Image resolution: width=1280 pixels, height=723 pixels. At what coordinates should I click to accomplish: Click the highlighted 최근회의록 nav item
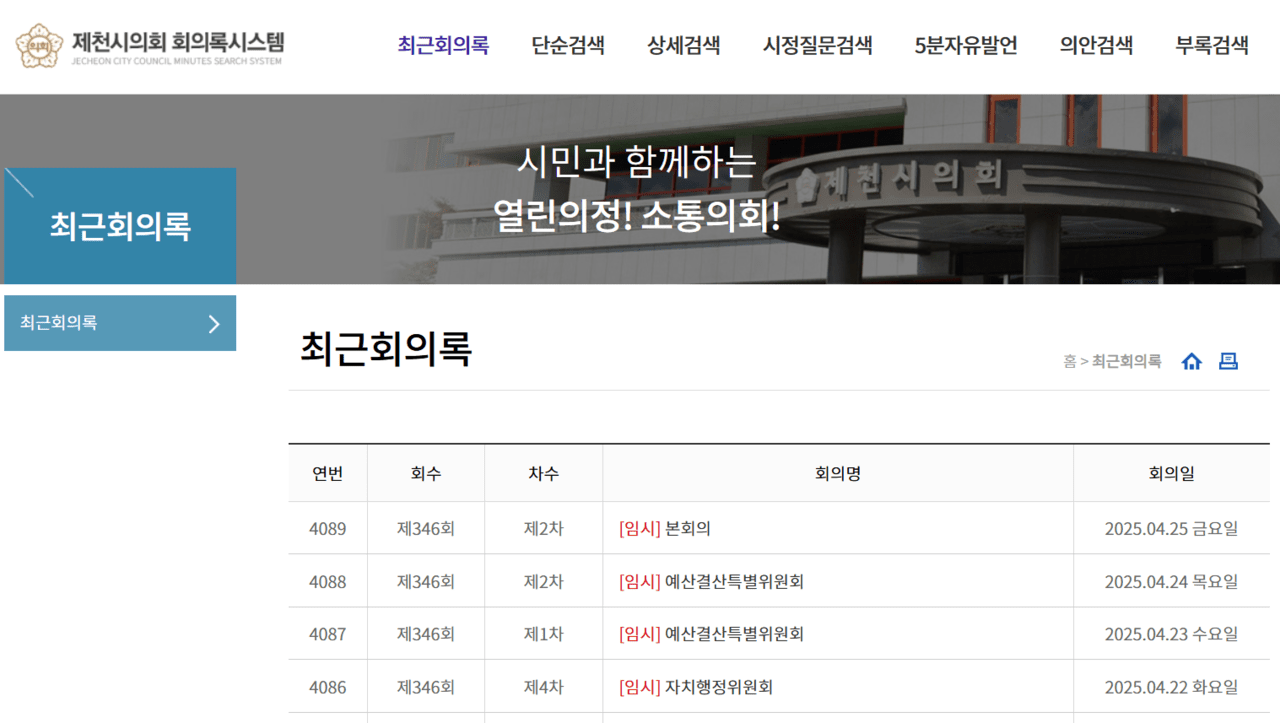[443, 46]
